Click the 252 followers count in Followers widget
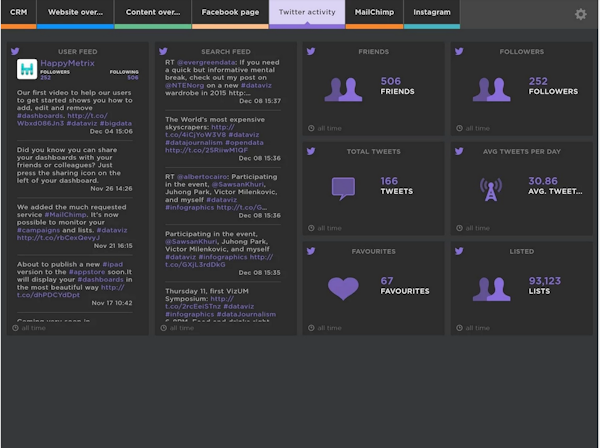This screenshot has width=600, height=448. click(x=538, y=81)
